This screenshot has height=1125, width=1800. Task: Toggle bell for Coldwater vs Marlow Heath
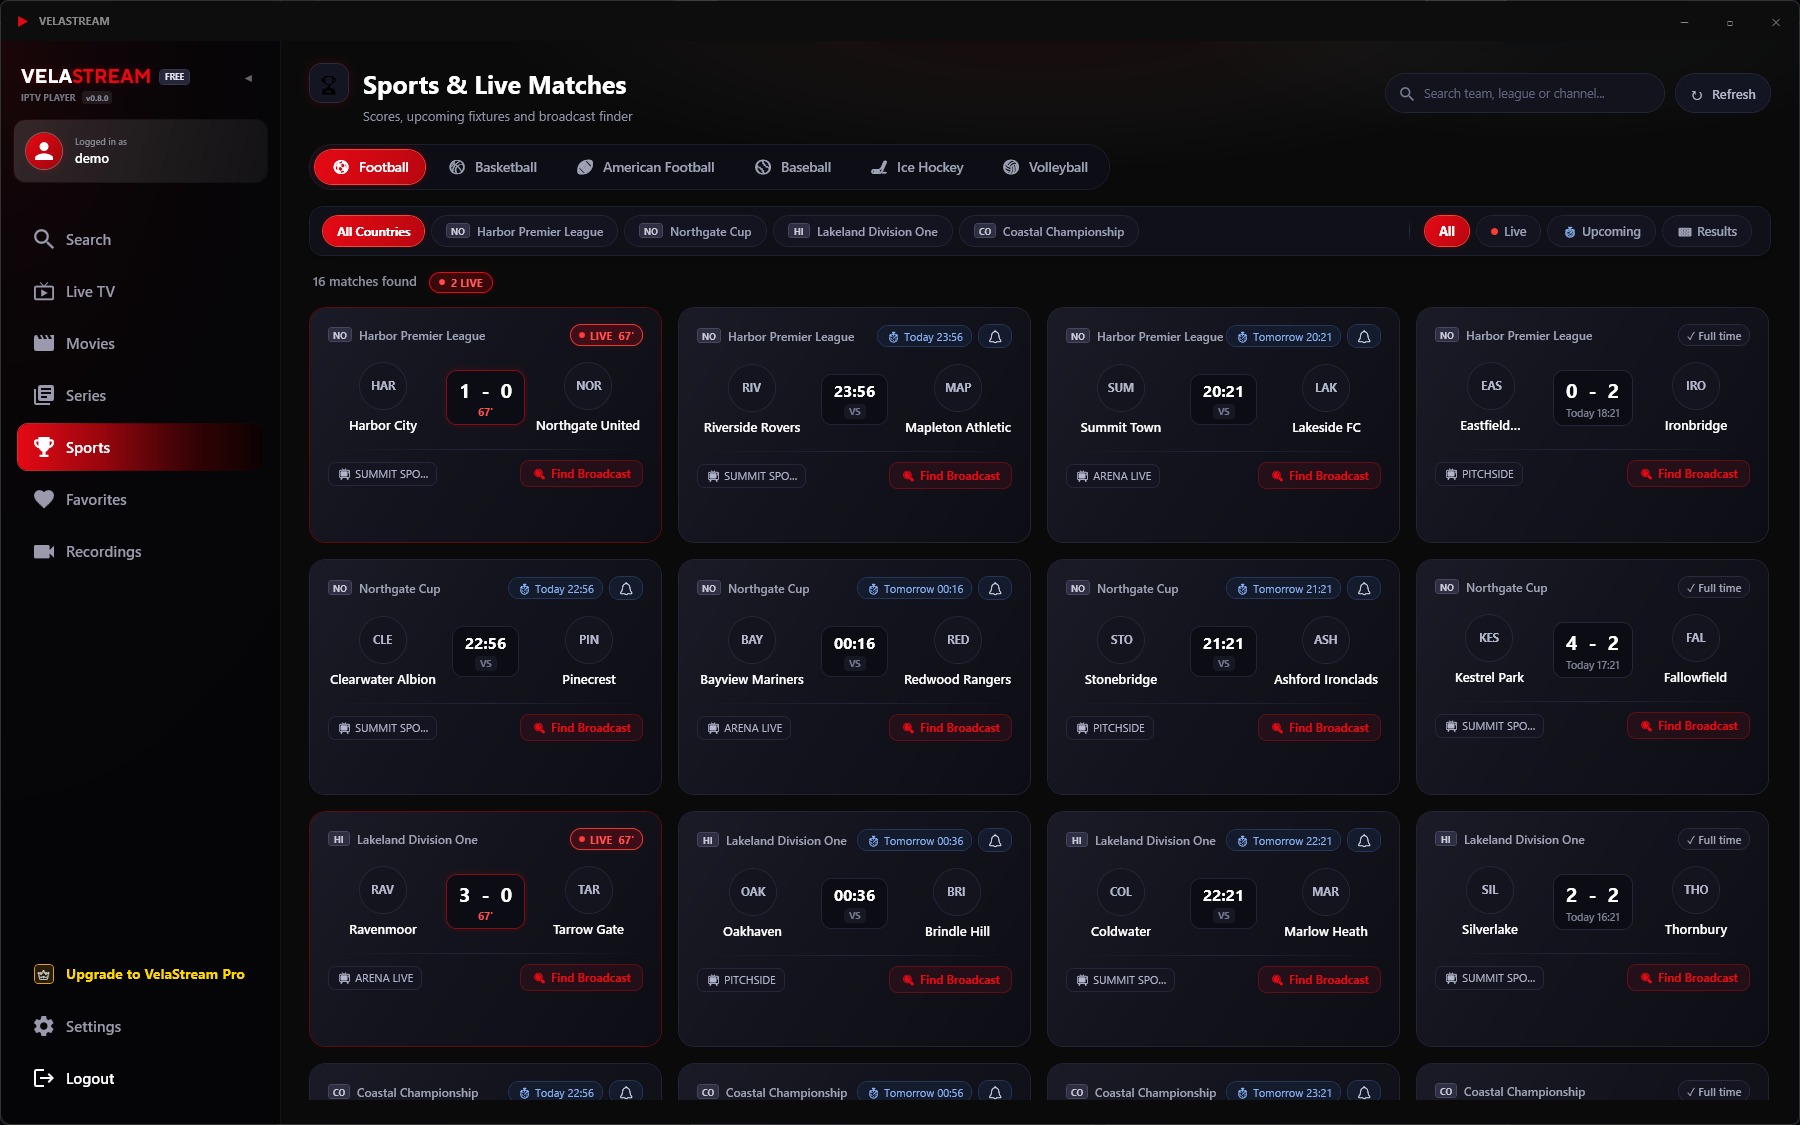tap(1364, 841)
